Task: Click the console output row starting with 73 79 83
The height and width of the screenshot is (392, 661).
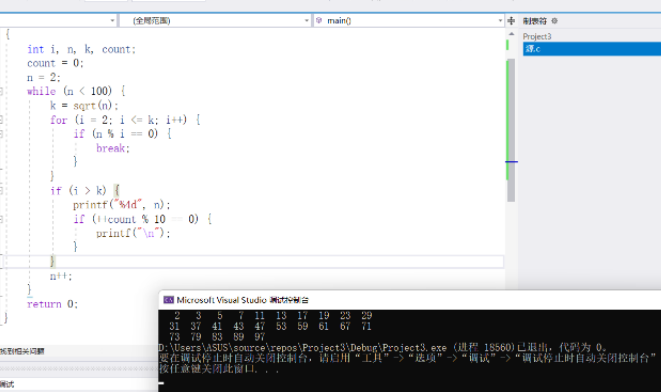Action: pyautogui.click(x=217, y=337)
